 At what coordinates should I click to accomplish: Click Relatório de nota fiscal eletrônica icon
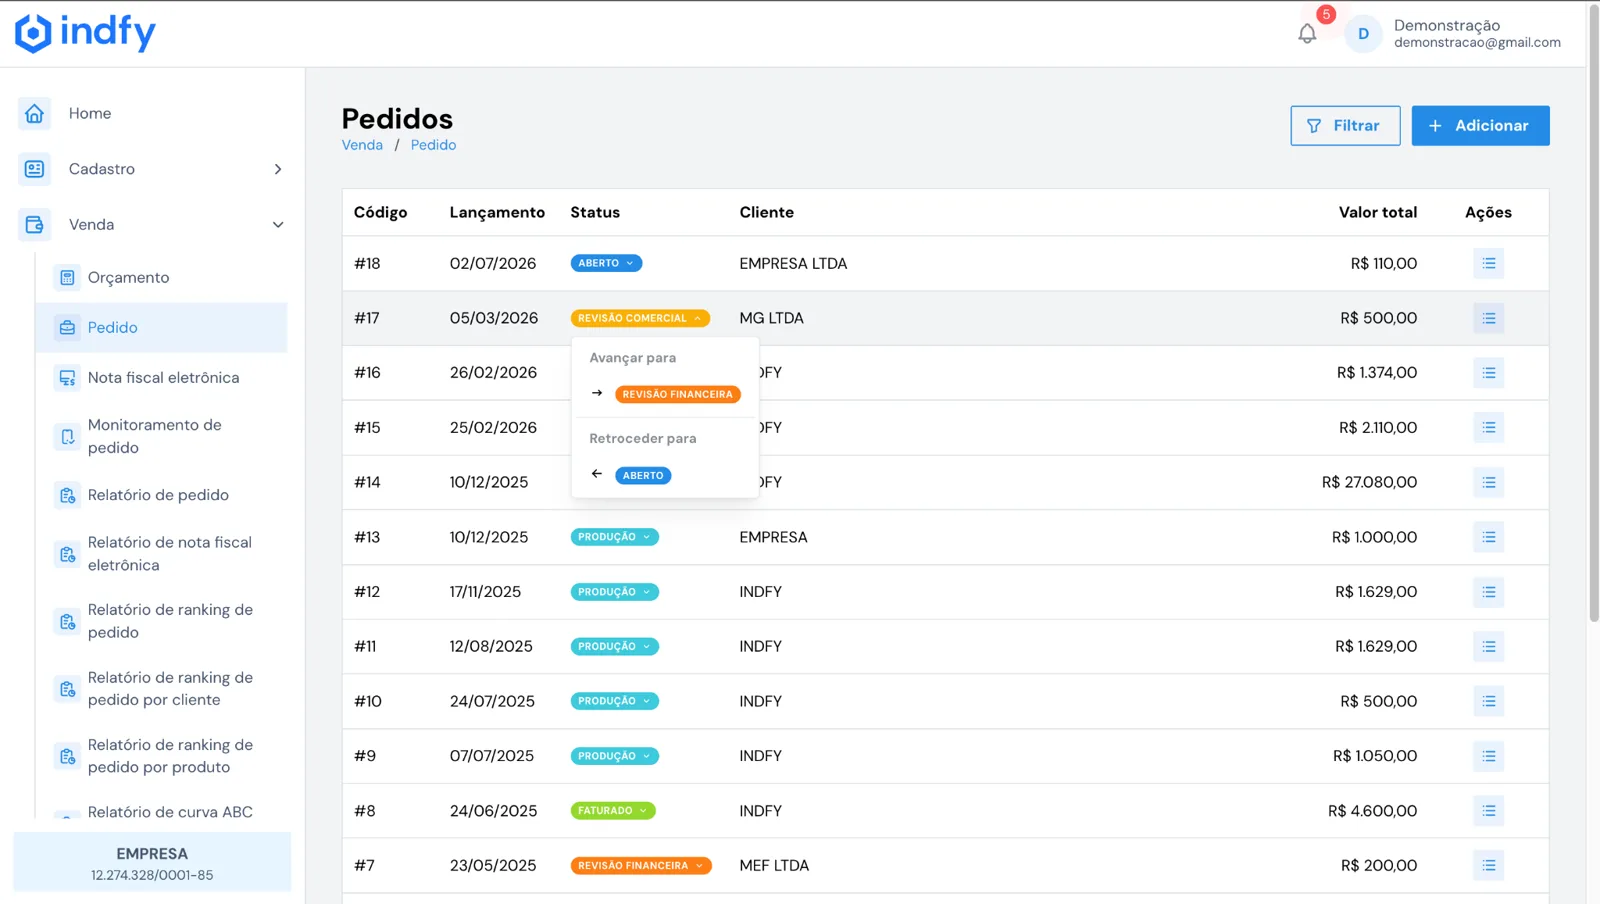pos(67,553)
